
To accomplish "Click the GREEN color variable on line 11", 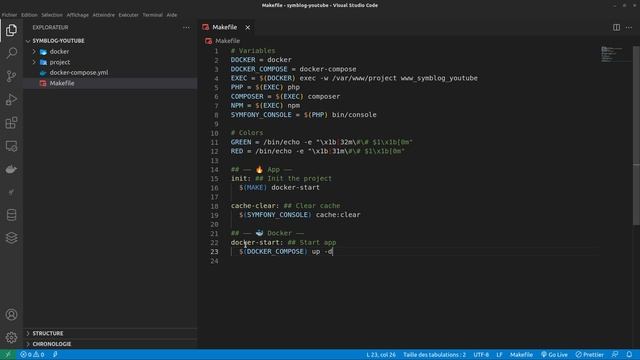I will 241,142.
